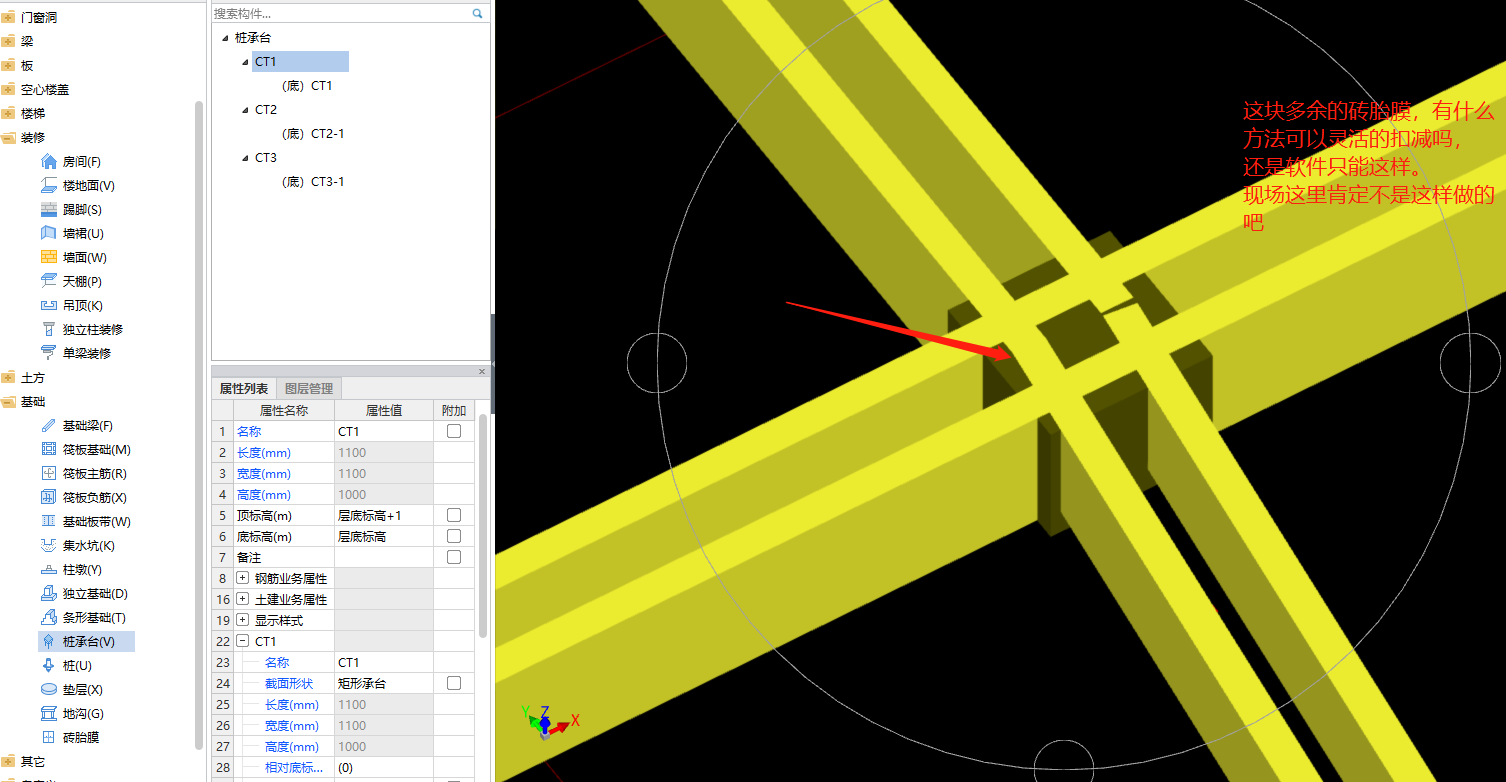
Task: Click the 底标高 value 层底标高
Action: point(384,536)
